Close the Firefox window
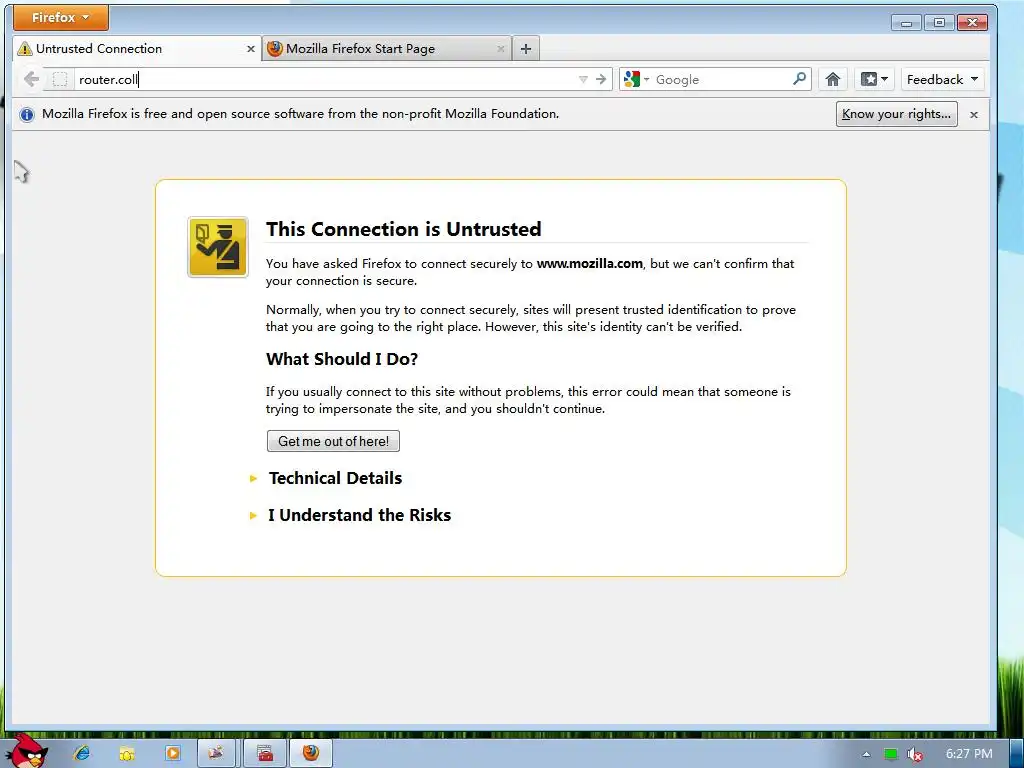The width and height of the screenshot is (1024, 768). pyautogui.click(x=972, y=23)
